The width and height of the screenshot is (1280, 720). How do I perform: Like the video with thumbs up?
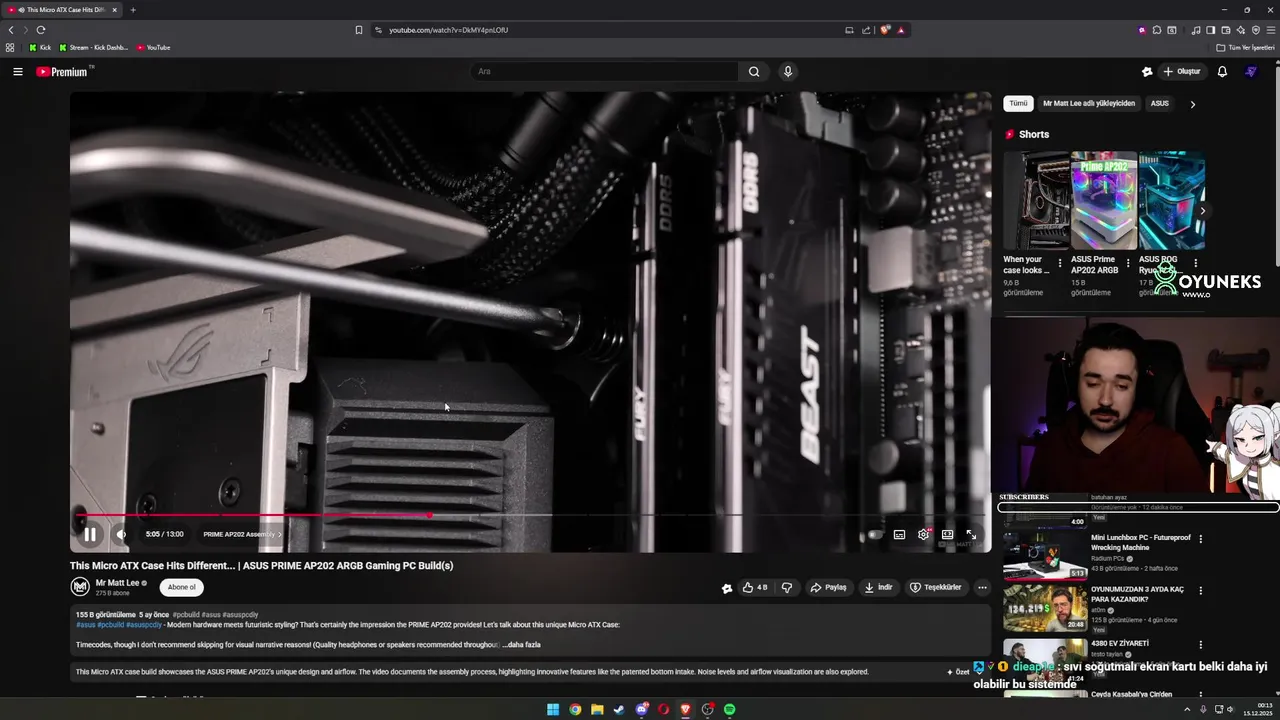755,587
